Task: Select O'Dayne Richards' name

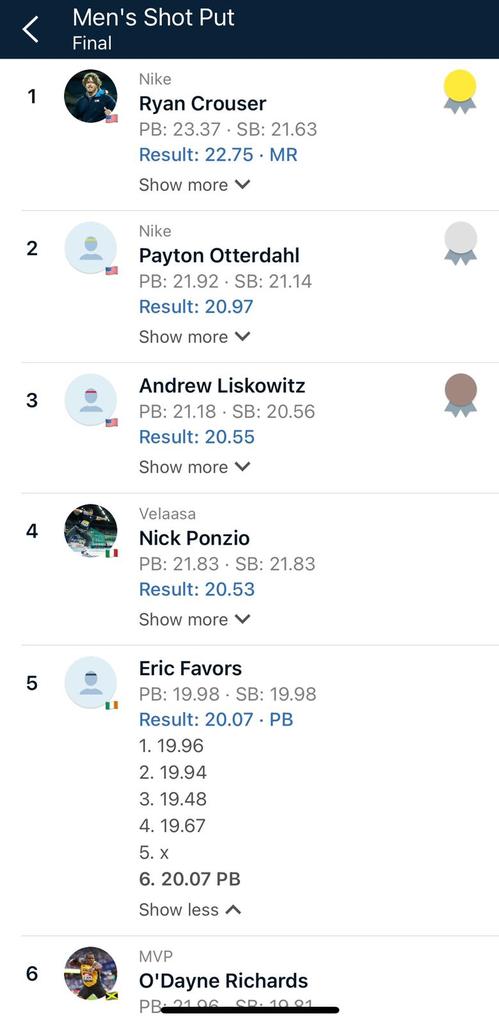Action: (x=223, y=981)
